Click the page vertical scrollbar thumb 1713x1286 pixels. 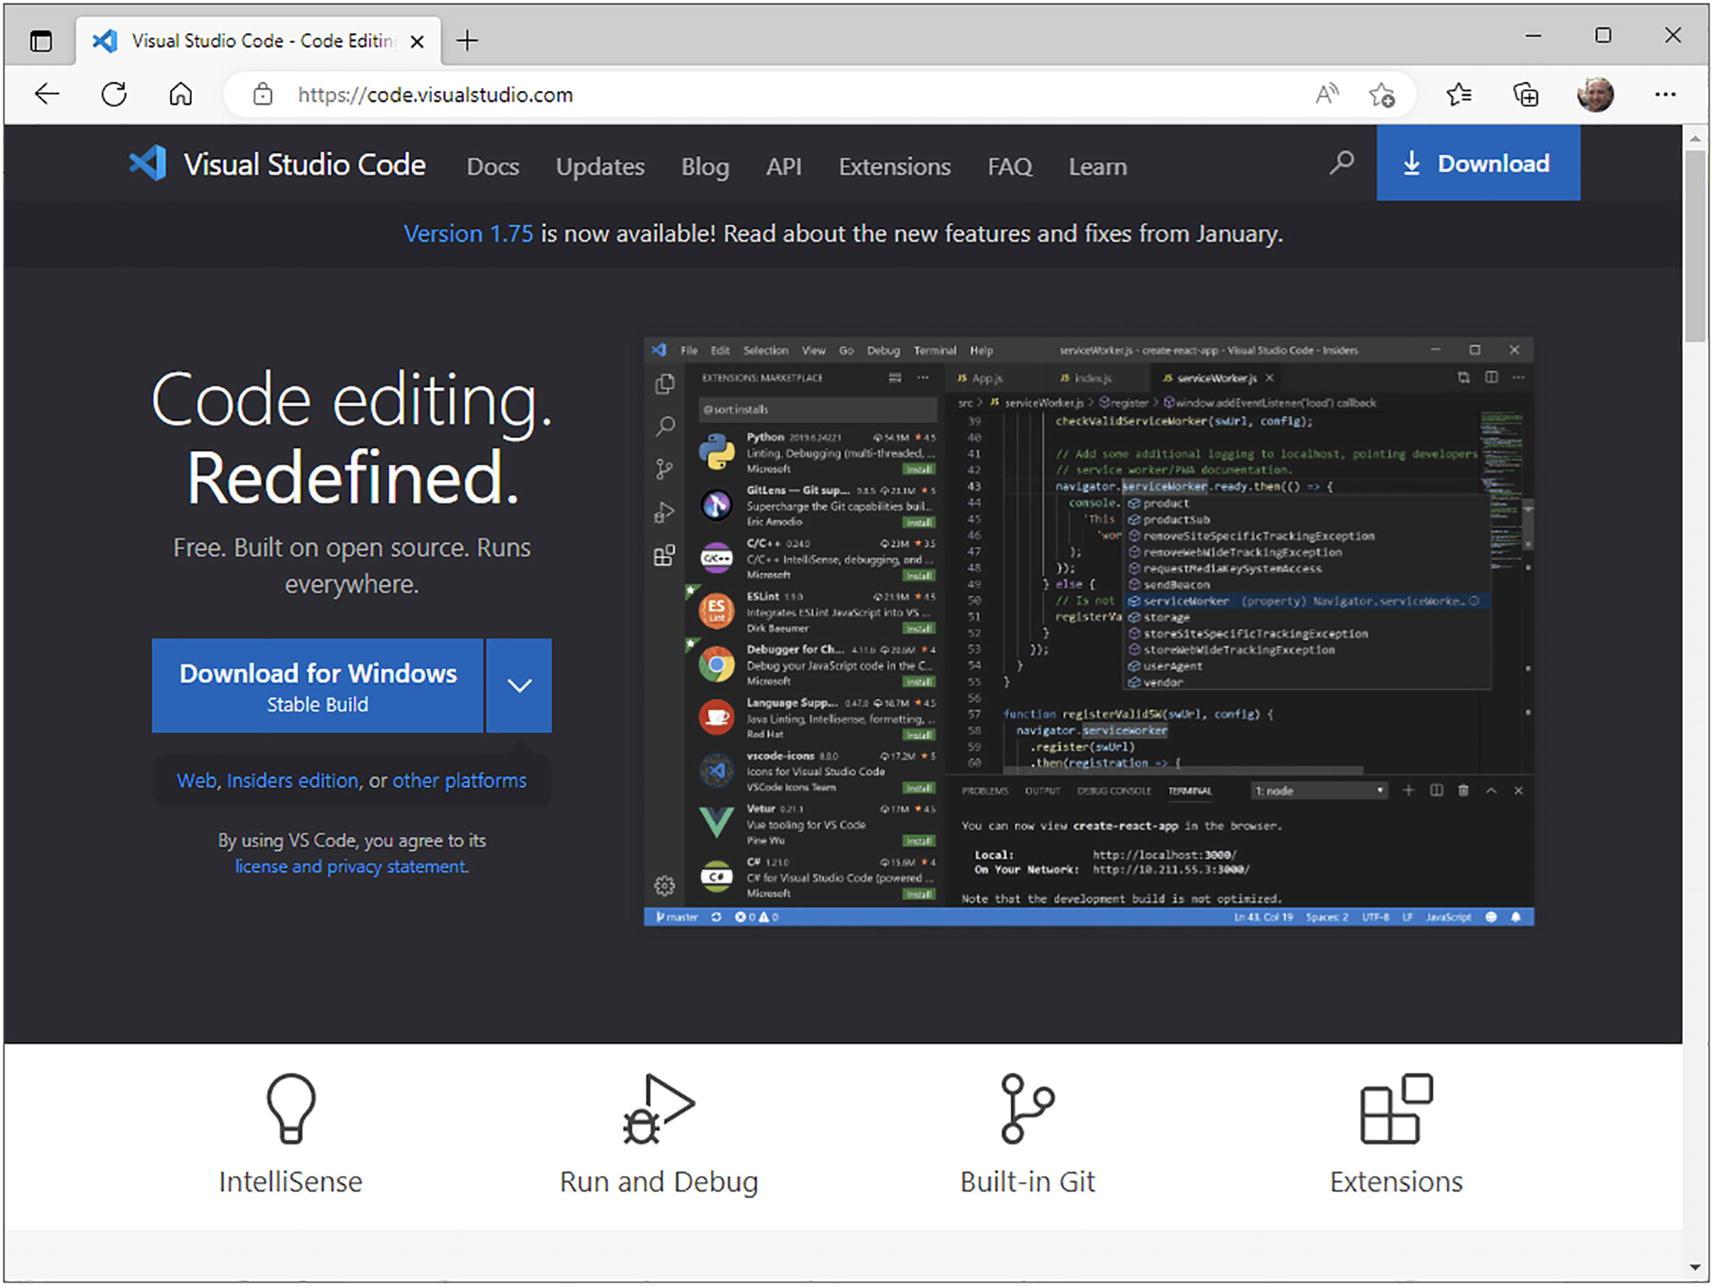pos(1695,246)
